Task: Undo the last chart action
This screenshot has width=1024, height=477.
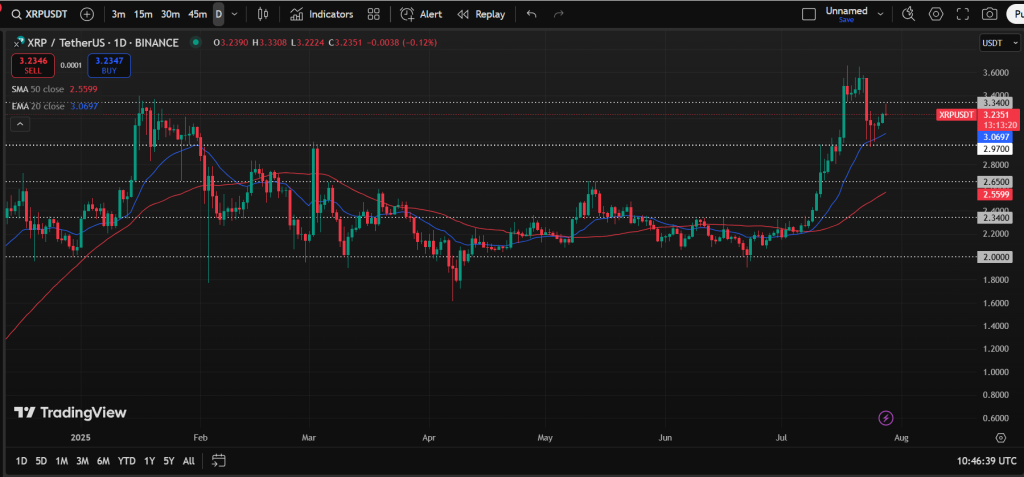Action: click(532, 14)
